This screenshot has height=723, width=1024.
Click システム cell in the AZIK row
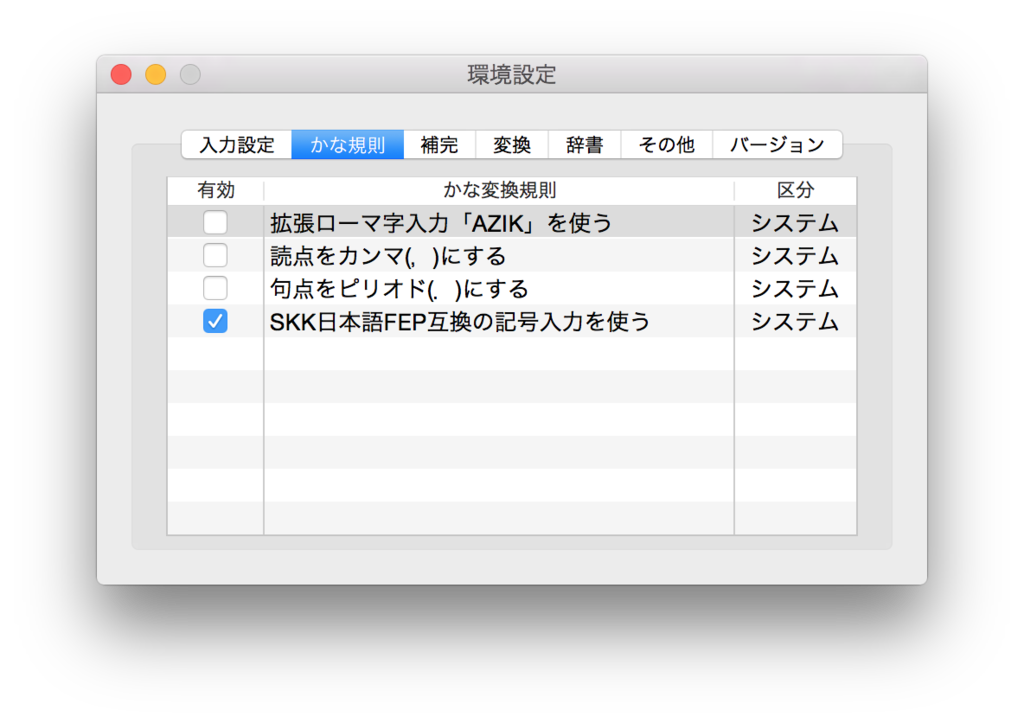click(795, 223)
